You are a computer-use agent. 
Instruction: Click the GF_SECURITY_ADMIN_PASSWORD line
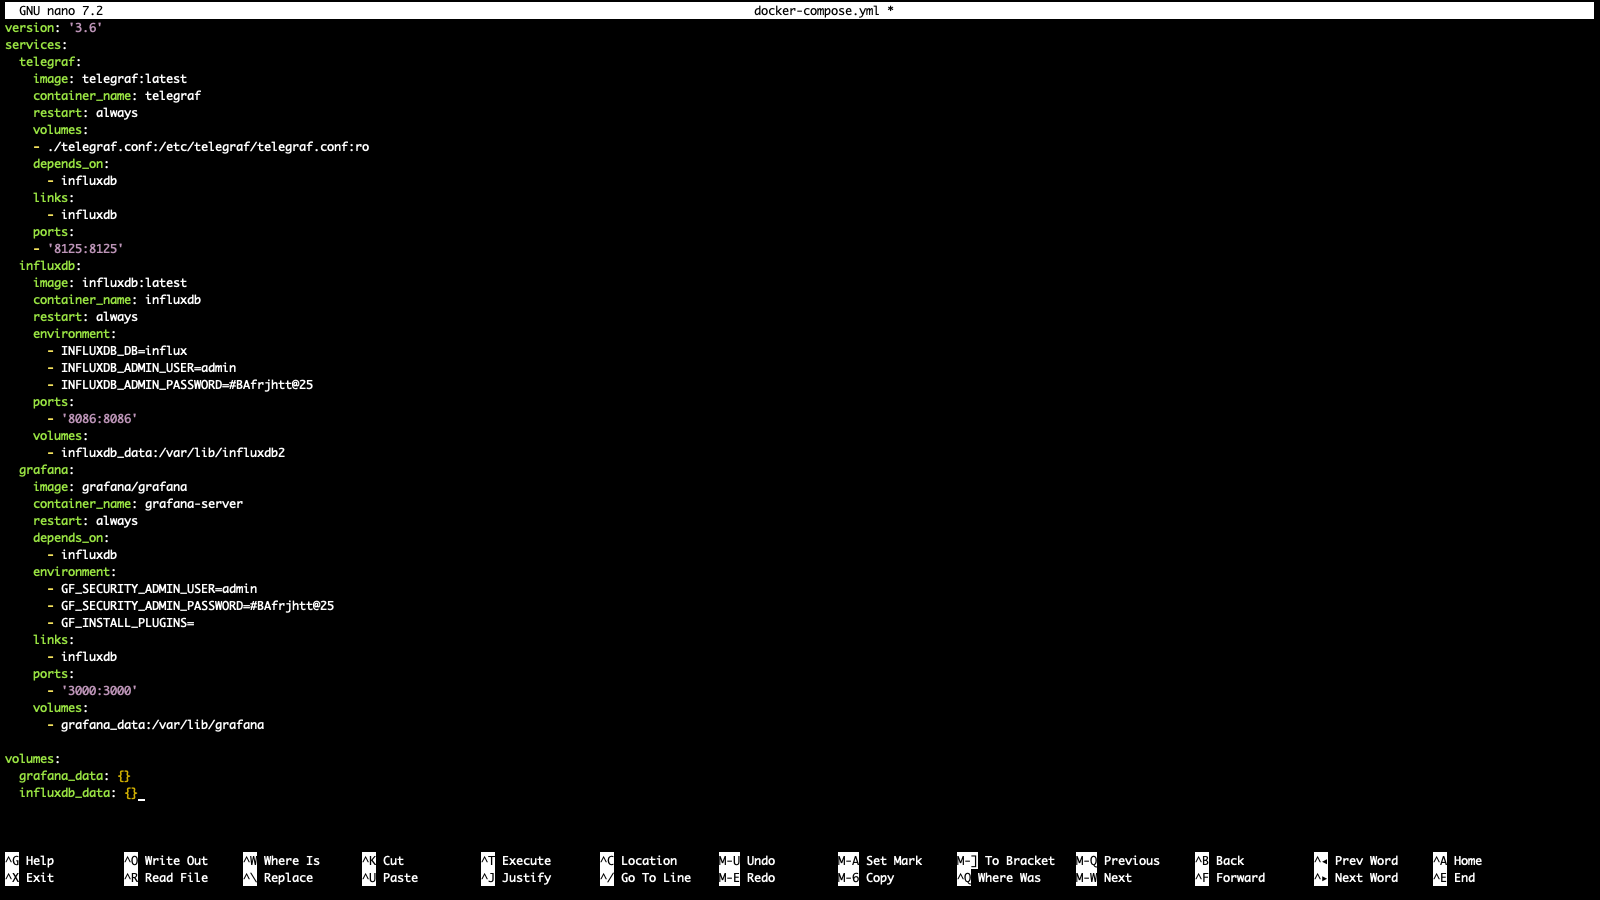point(191,606)
